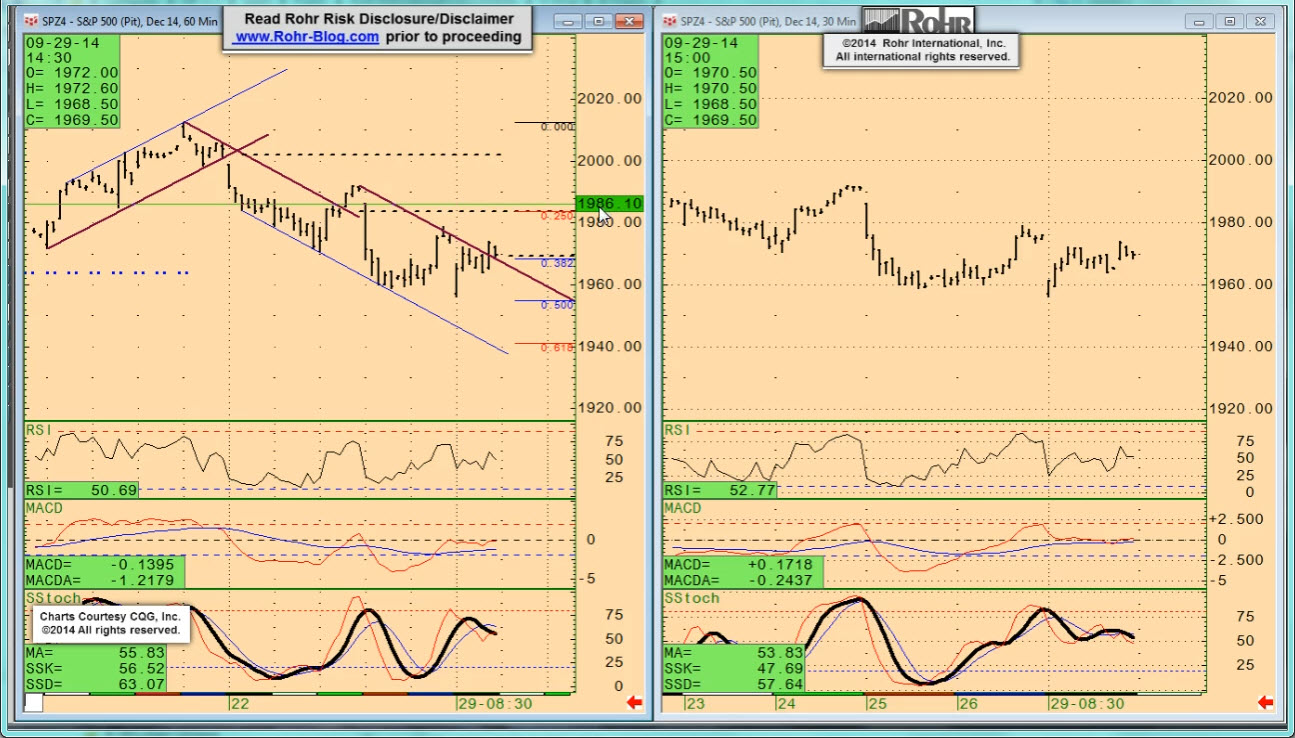Open the www.Rohr-Blog.com link
The height and width of the screenshot is (738, 1295).
point(305,37)
